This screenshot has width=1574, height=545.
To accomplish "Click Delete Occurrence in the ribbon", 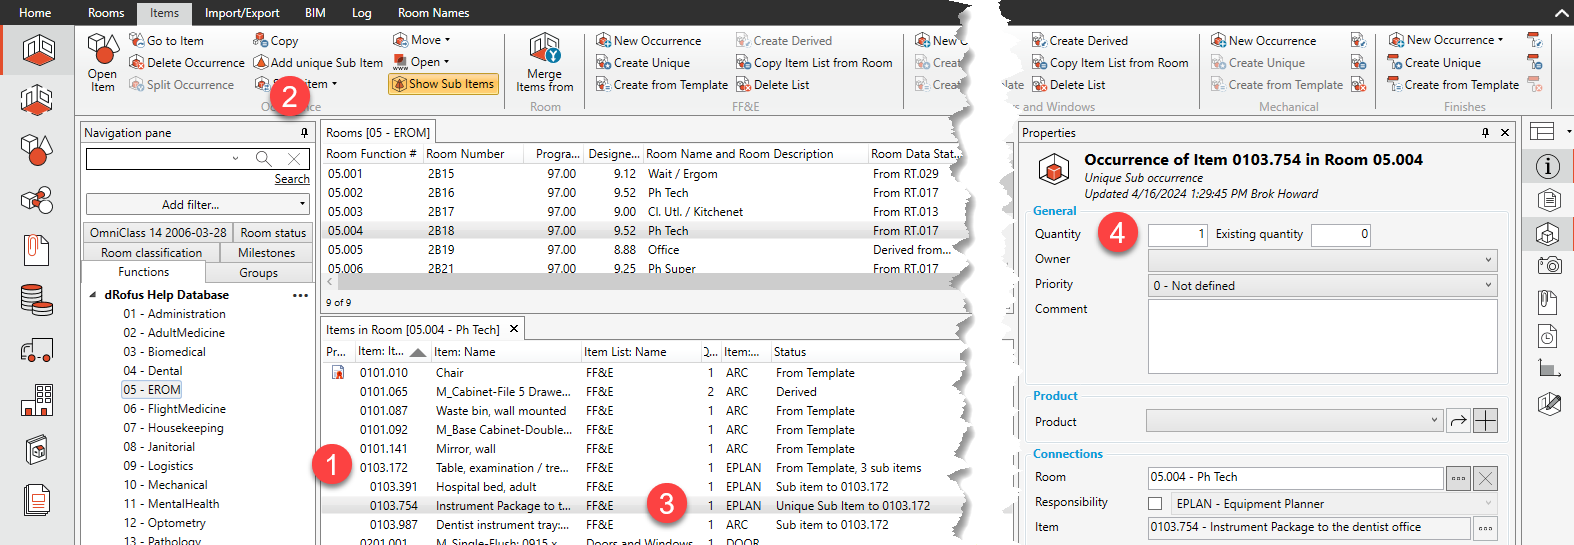I will [186, 63].
